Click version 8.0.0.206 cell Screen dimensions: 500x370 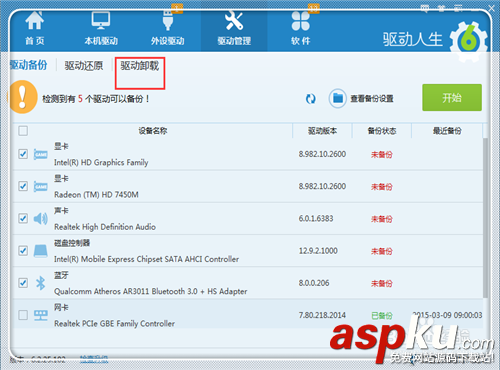(x=314, y=283)
